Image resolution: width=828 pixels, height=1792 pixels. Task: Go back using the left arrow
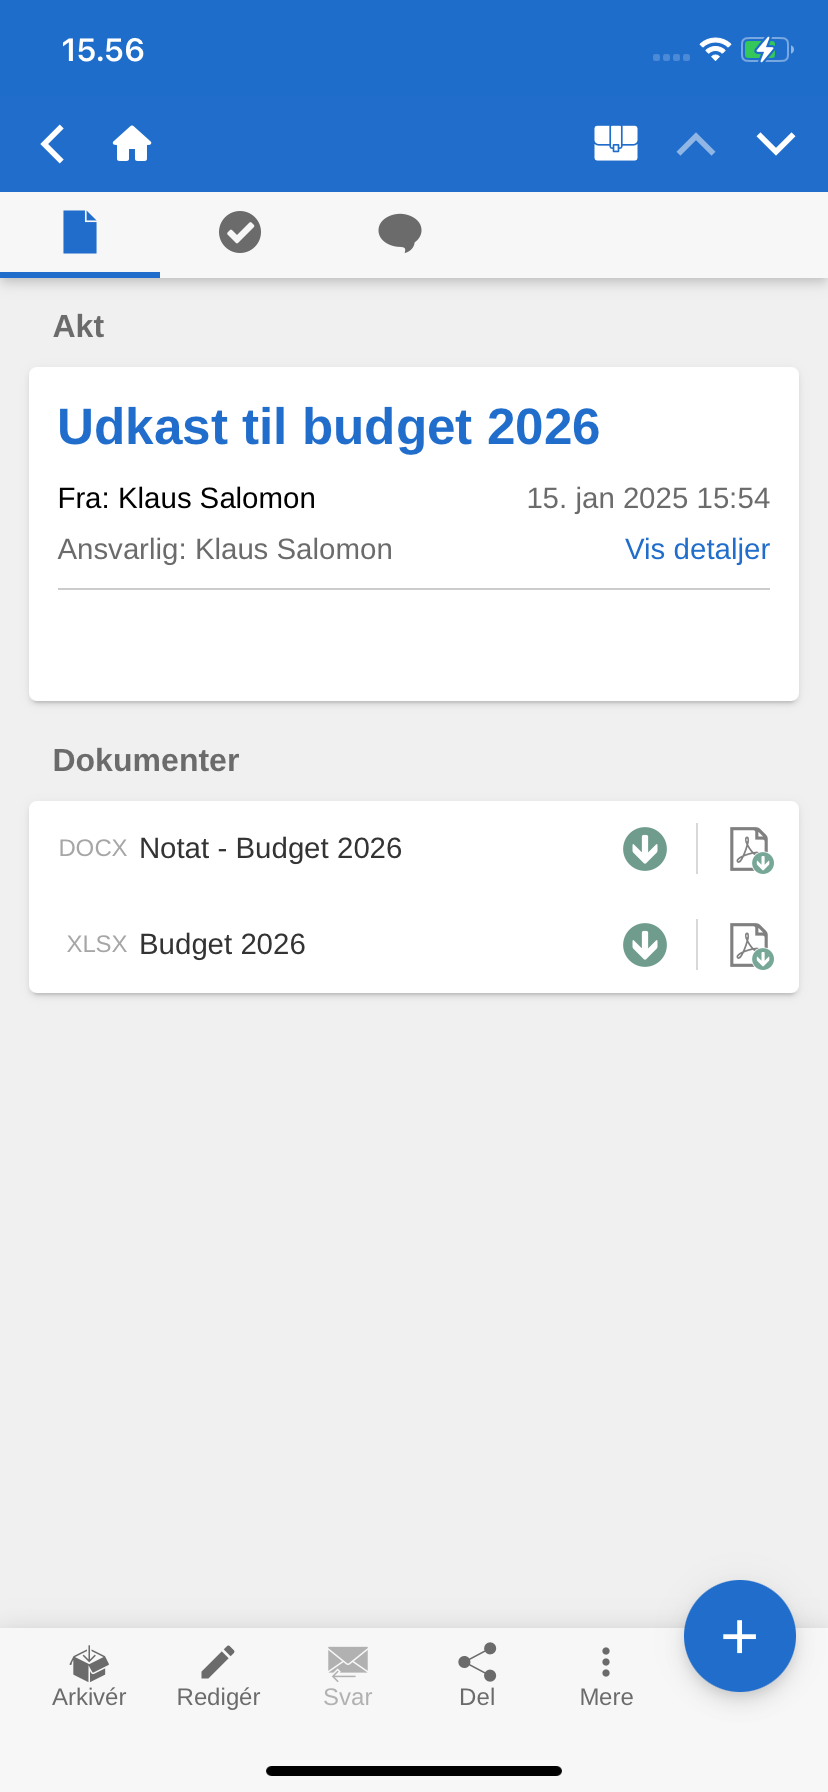[53, 144]
